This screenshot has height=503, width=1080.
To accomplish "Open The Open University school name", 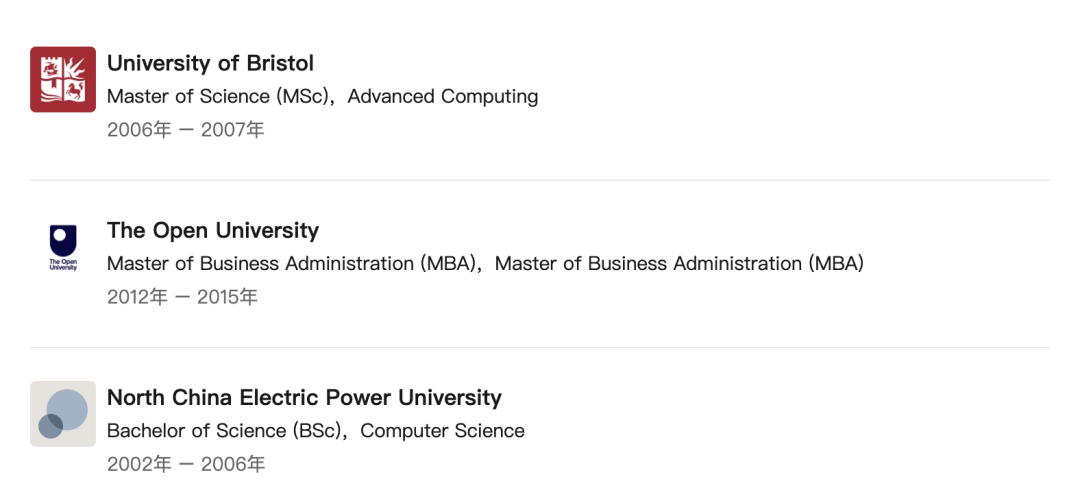I will pos(213,230).
